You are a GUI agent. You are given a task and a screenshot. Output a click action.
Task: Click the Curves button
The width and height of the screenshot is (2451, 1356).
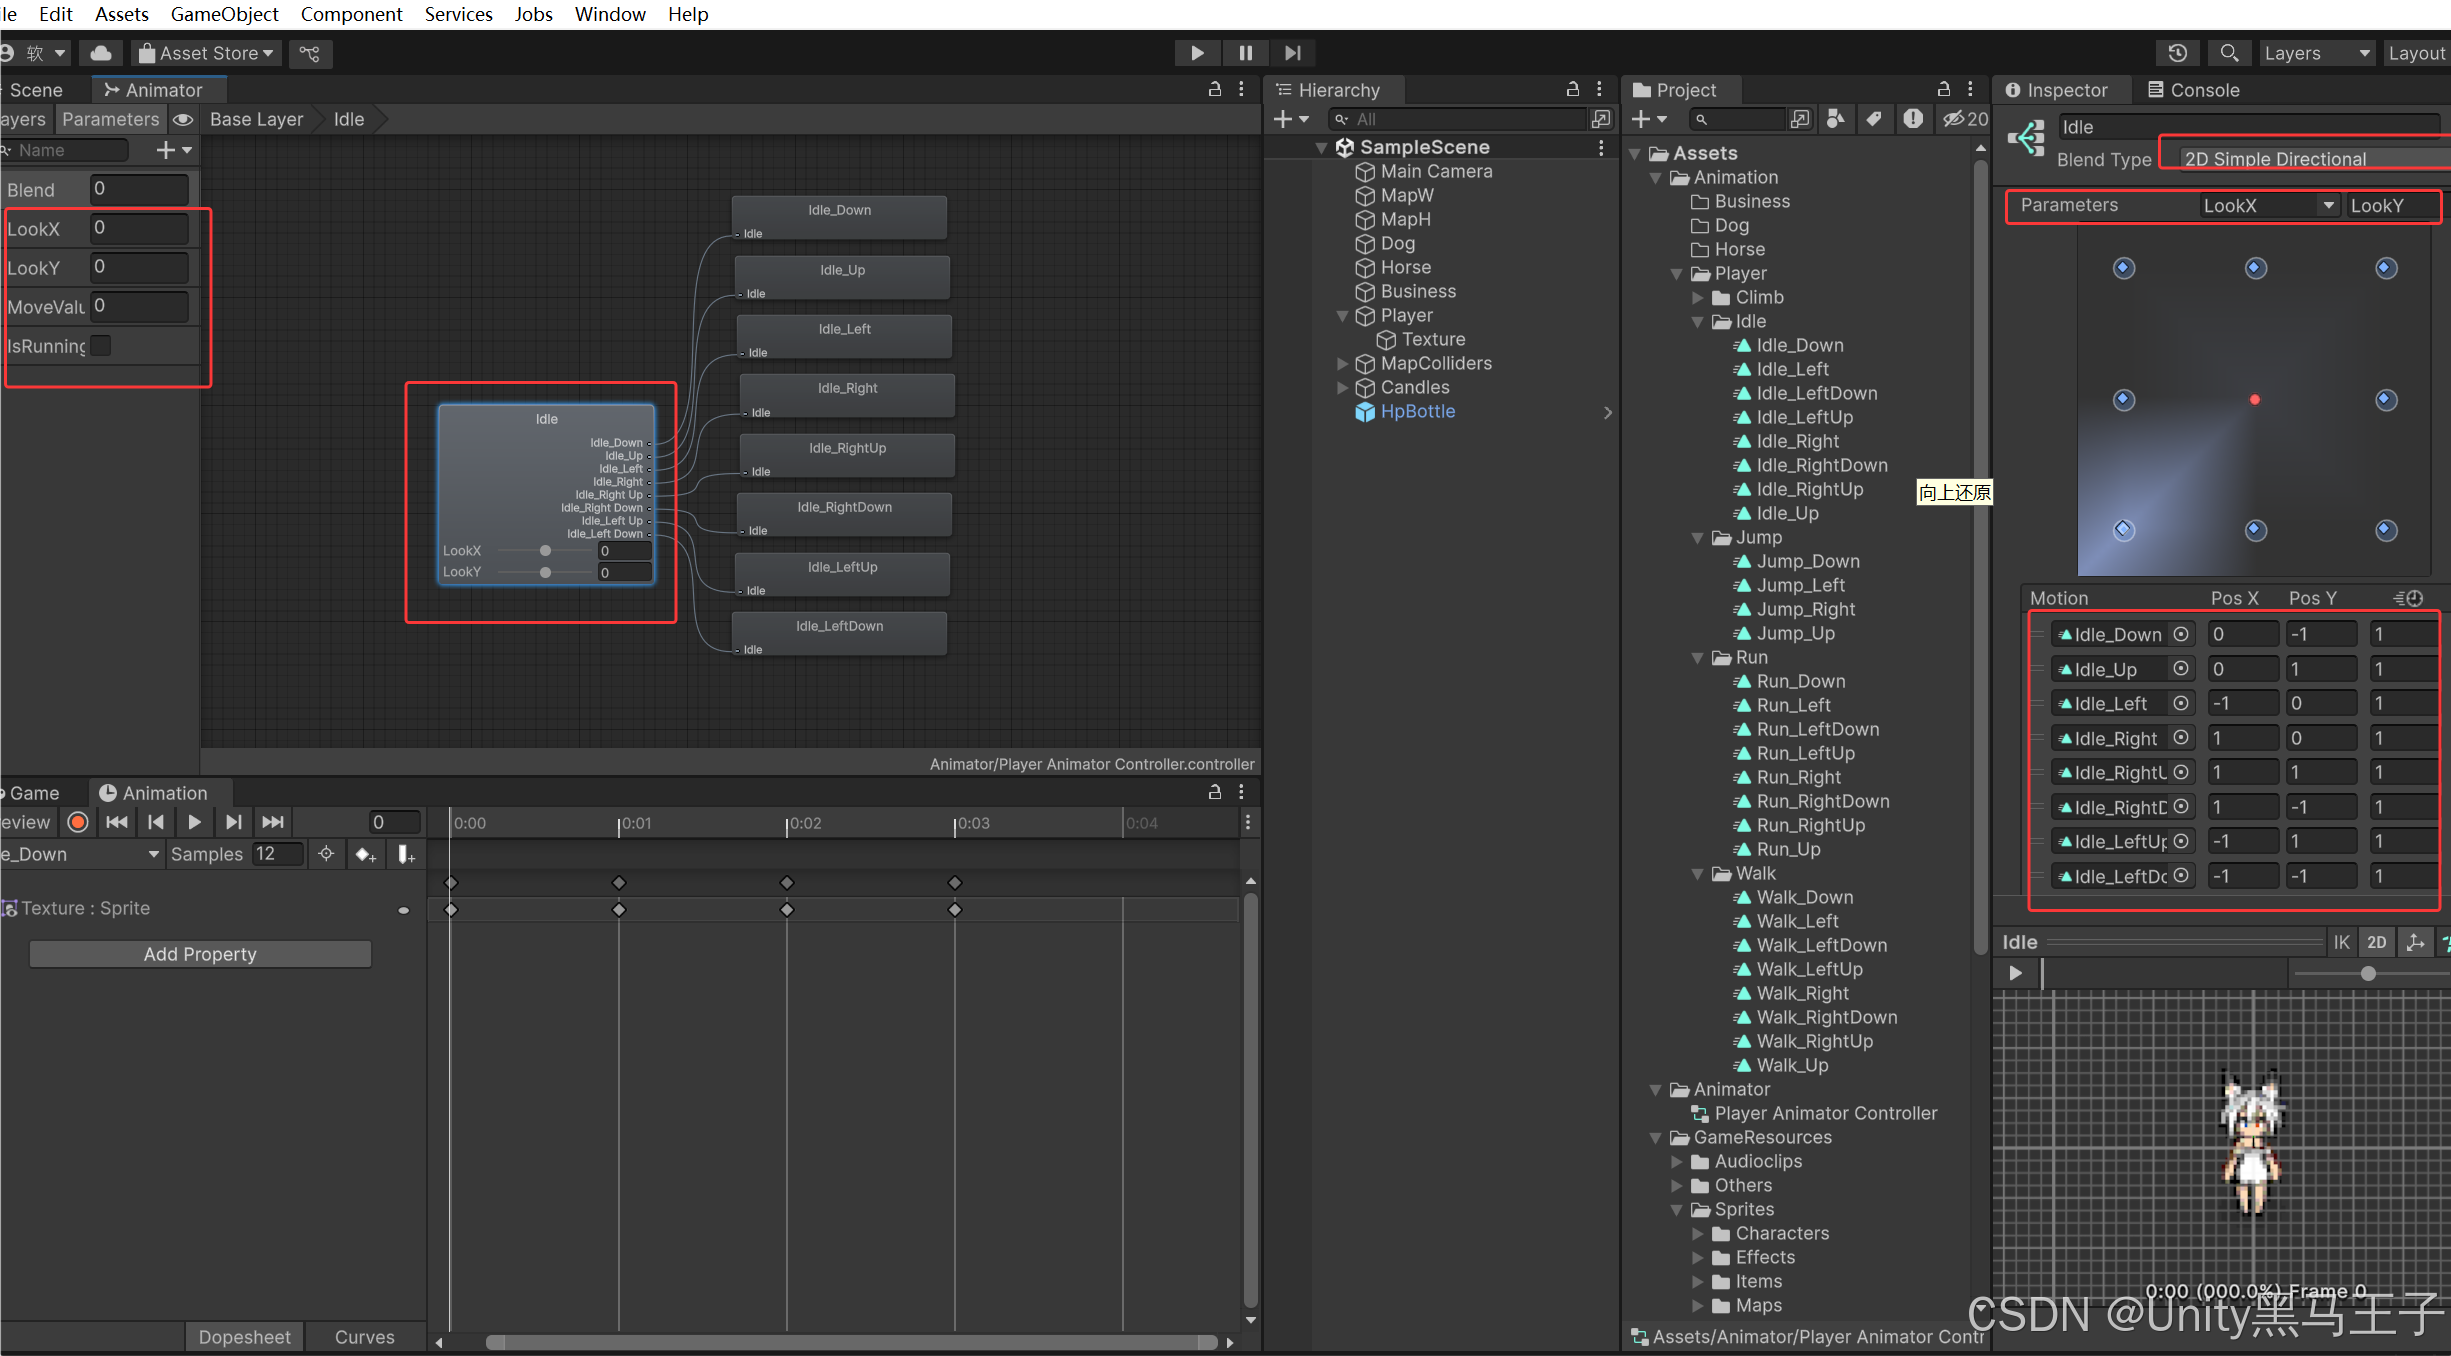pyautogui.click(x=364, y=1337)
